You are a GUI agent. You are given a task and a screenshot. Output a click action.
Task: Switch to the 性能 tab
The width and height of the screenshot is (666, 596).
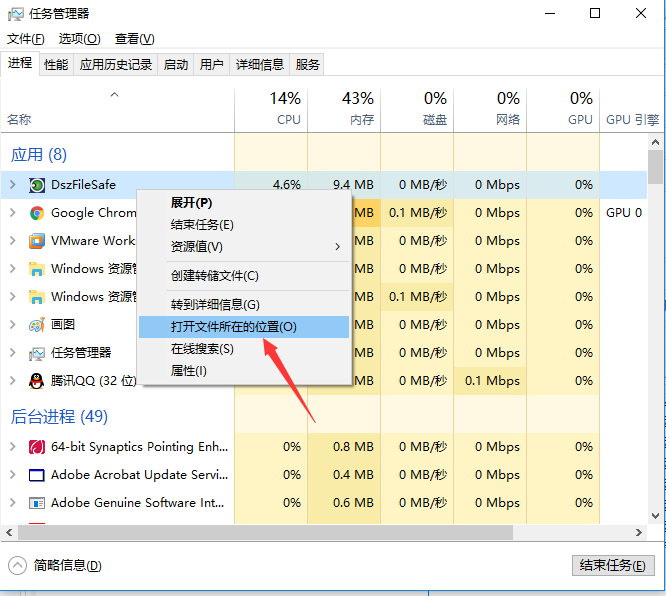coord(56,65)
